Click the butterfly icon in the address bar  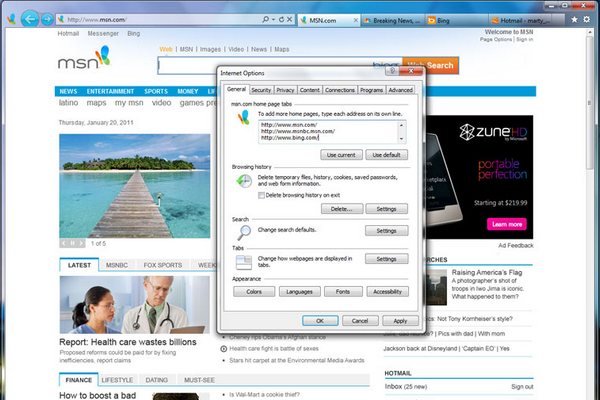[60, 19]
